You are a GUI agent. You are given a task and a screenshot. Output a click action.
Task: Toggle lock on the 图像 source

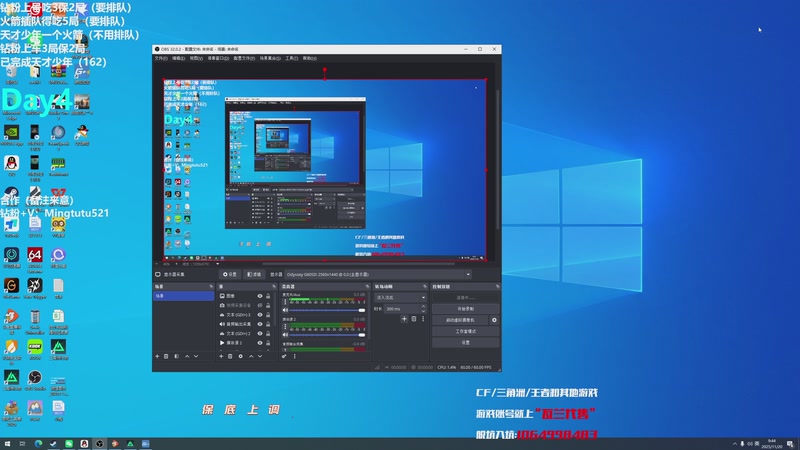click(268, 296)
